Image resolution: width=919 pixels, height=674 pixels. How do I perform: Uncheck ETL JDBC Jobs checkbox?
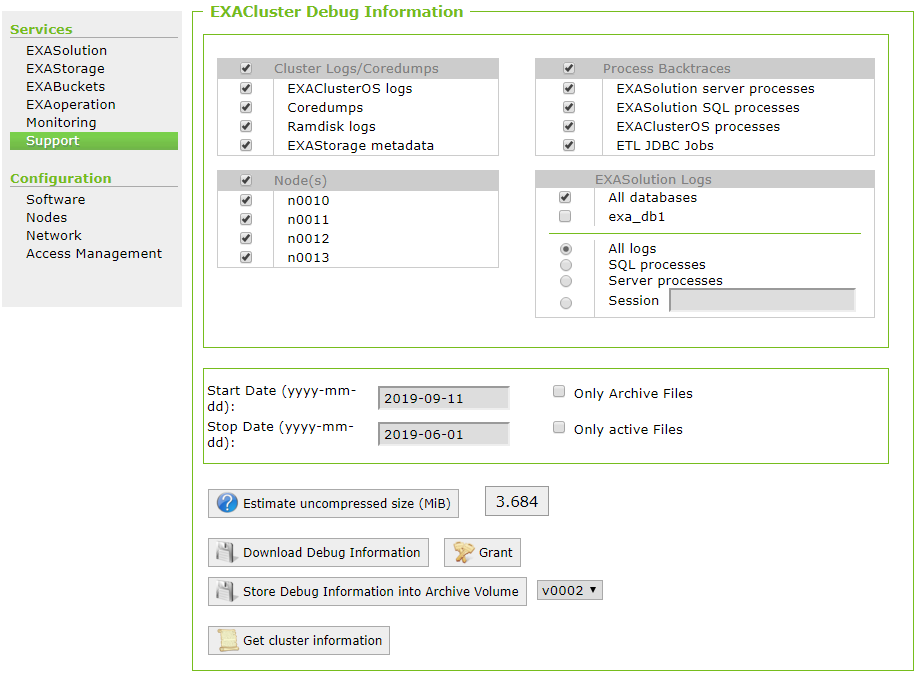(569, 145)
